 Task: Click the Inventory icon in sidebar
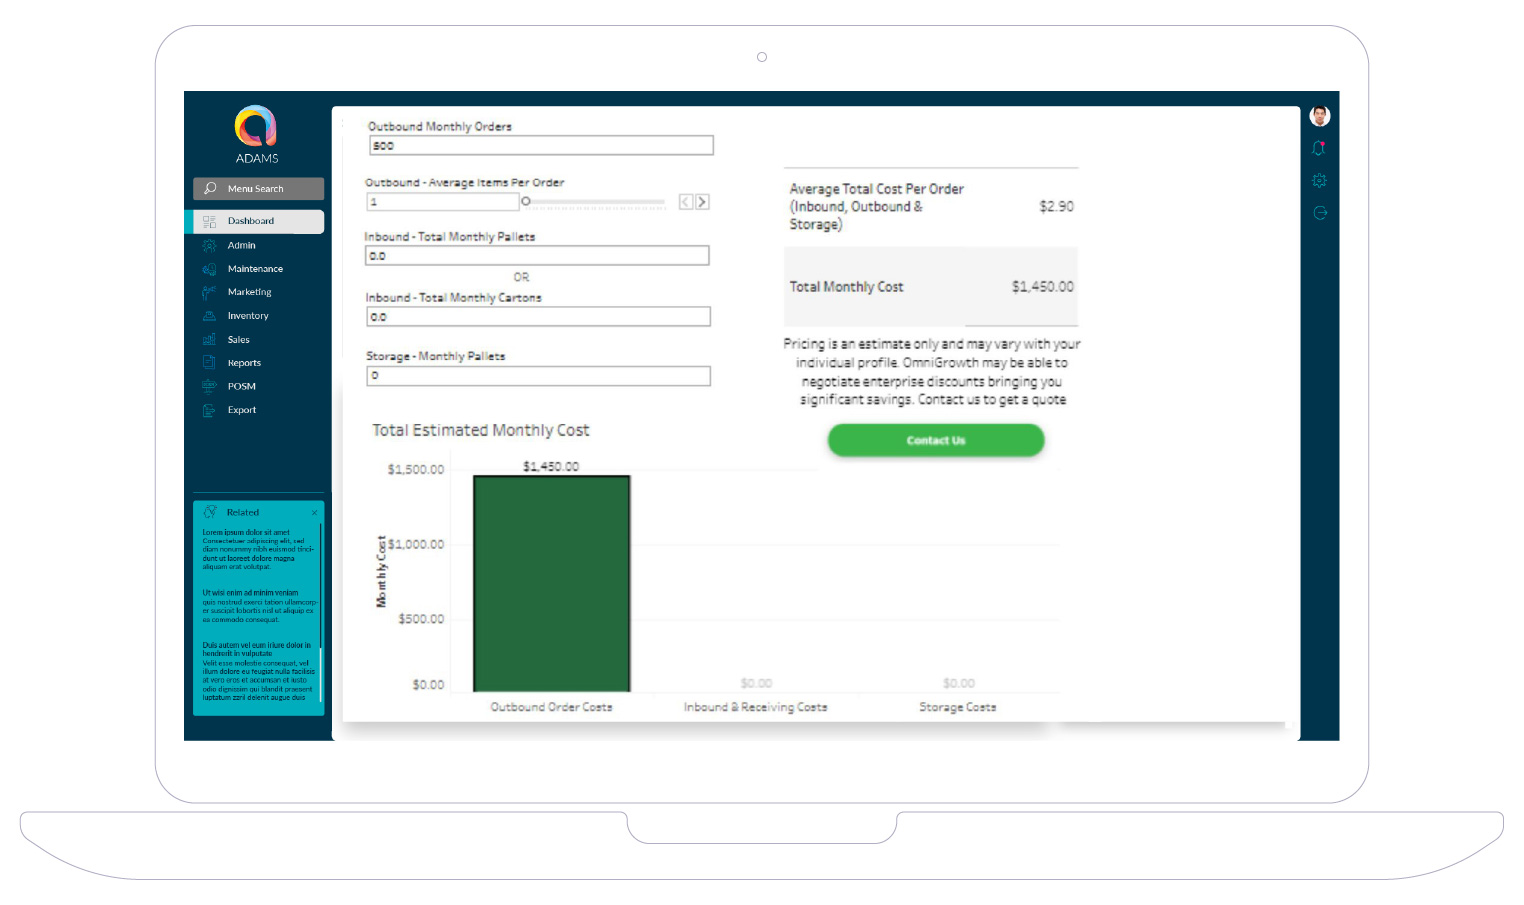coord(209,316)
